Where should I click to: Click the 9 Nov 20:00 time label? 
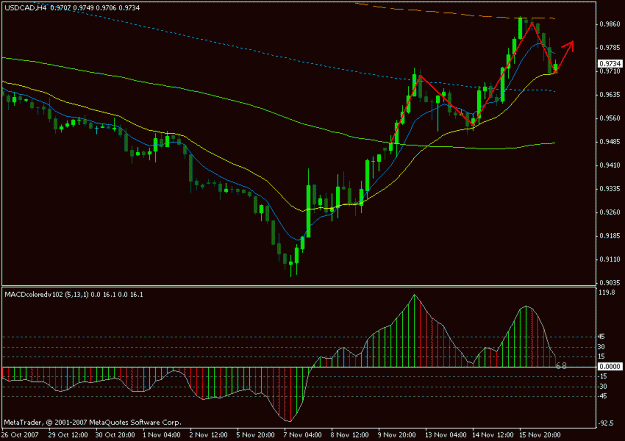click(397, 435)
